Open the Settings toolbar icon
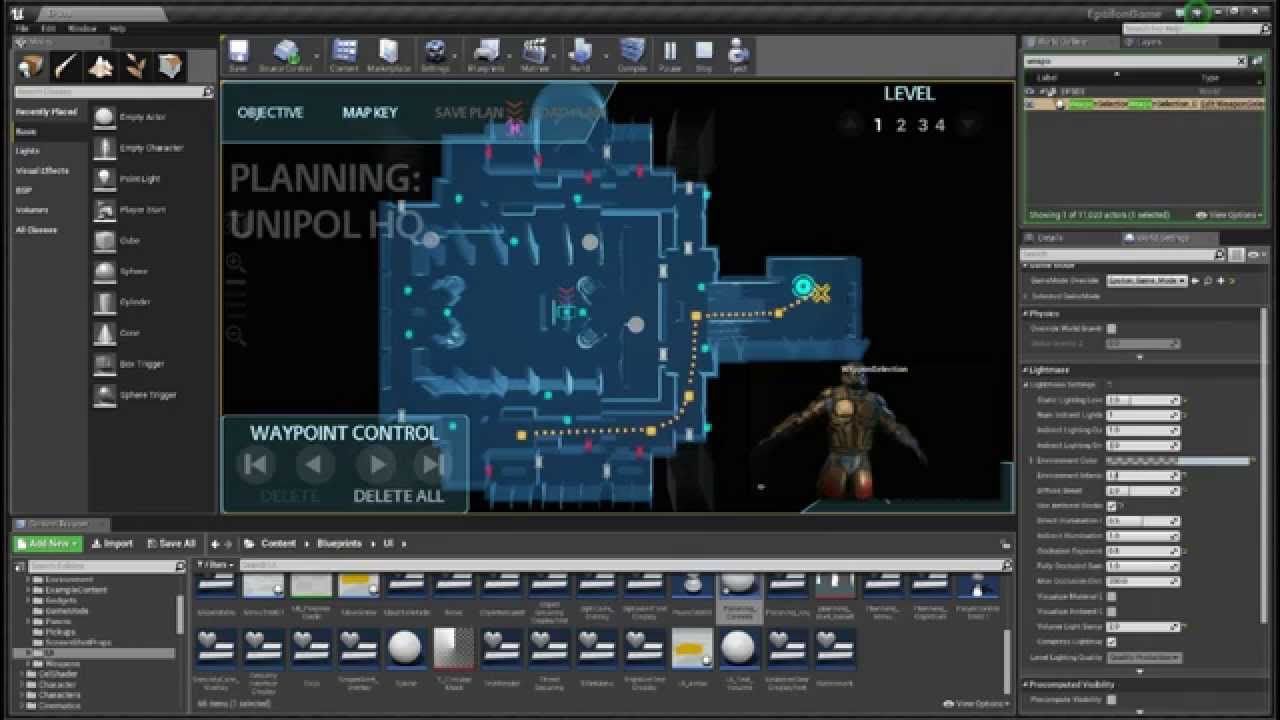Image resolution: width=1280 pixels, height=720 pixels. (436, 56)
